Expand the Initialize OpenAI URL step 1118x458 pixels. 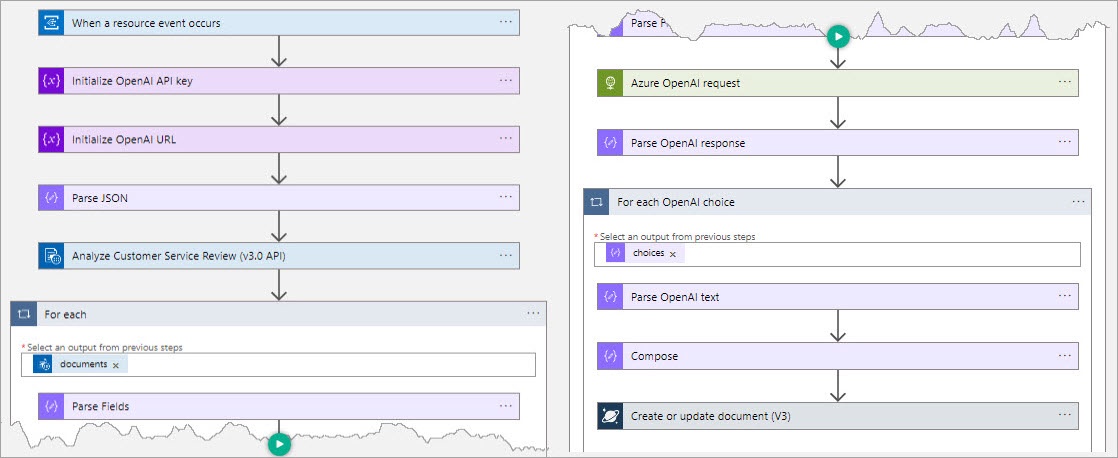279,140
